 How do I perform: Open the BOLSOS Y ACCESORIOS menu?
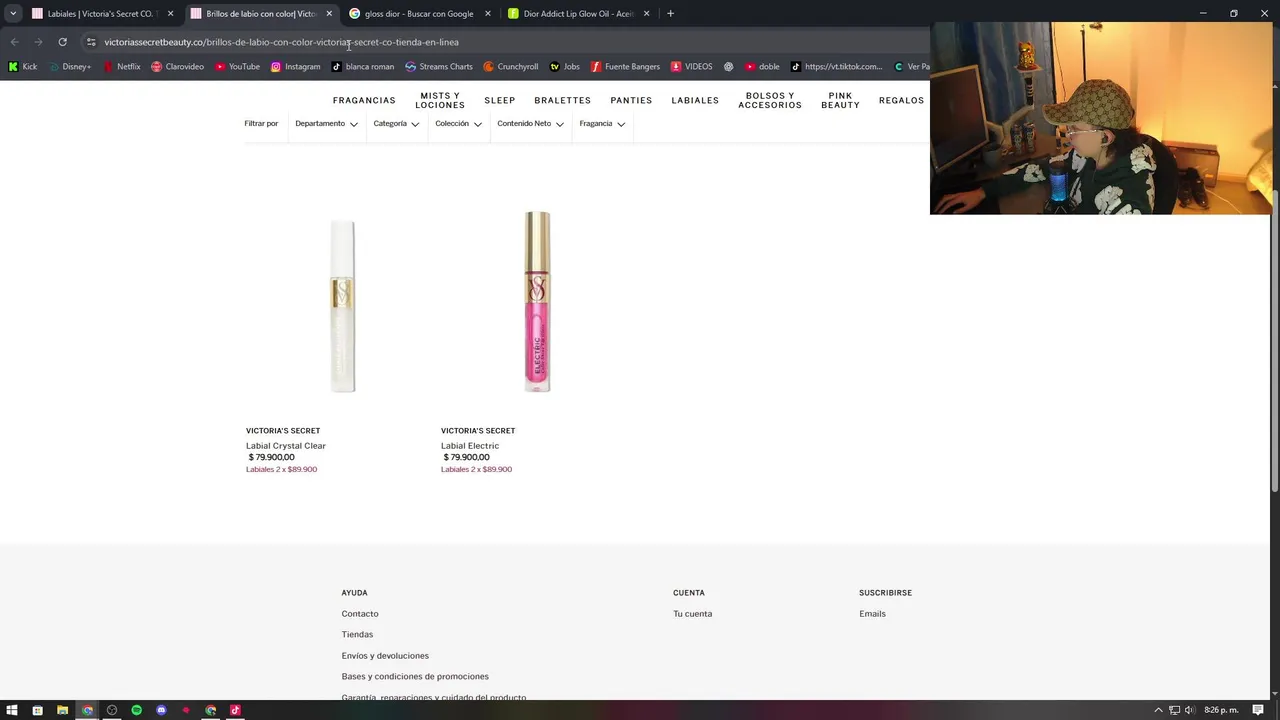770,101
